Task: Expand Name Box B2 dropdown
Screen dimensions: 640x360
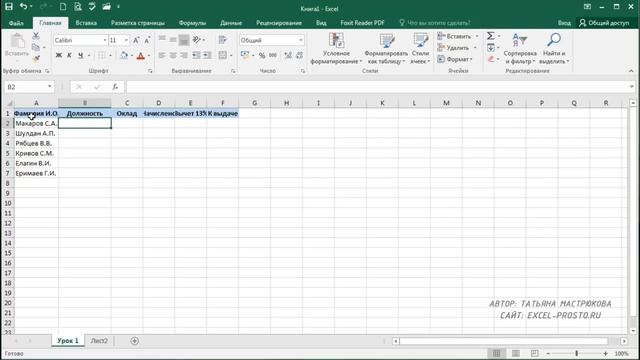Action: (49, 87)
